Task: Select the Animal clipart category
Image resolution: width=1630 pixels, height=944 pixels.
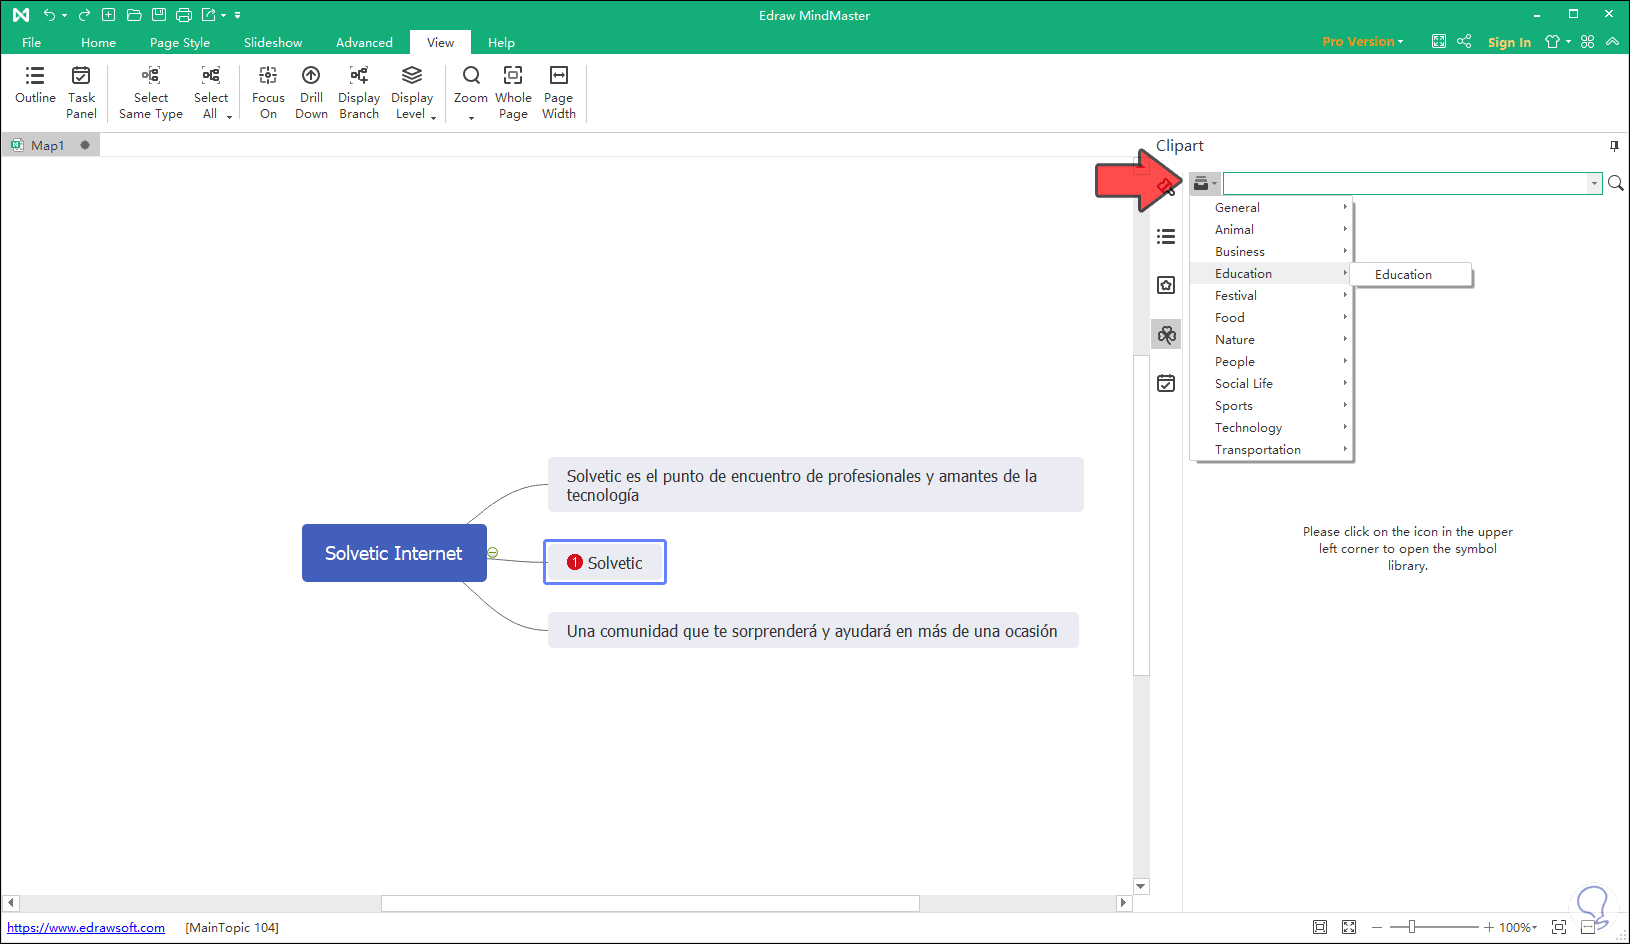Action: tap(1271, 230)
